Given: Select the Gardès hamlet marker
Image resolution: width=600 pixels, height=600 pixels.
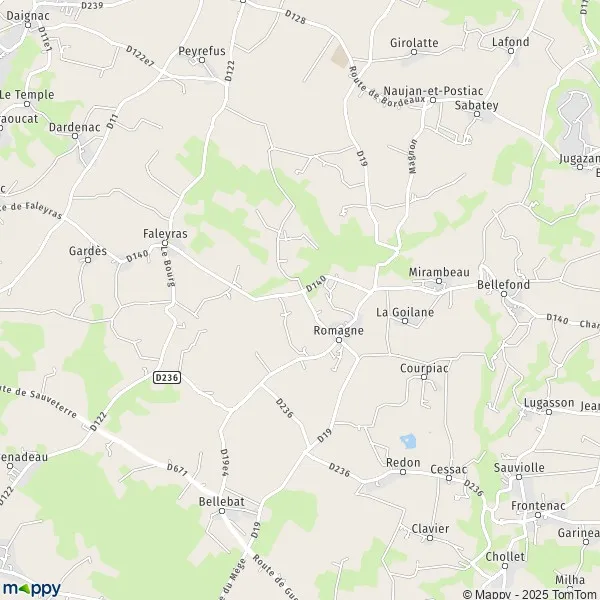Looking at the screenshot, I should (88, 260).
